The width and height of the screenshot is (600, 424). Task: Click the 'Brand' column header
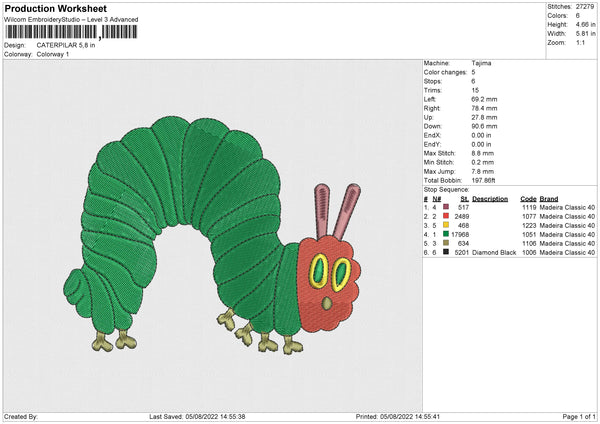click(x=549, y=199)
